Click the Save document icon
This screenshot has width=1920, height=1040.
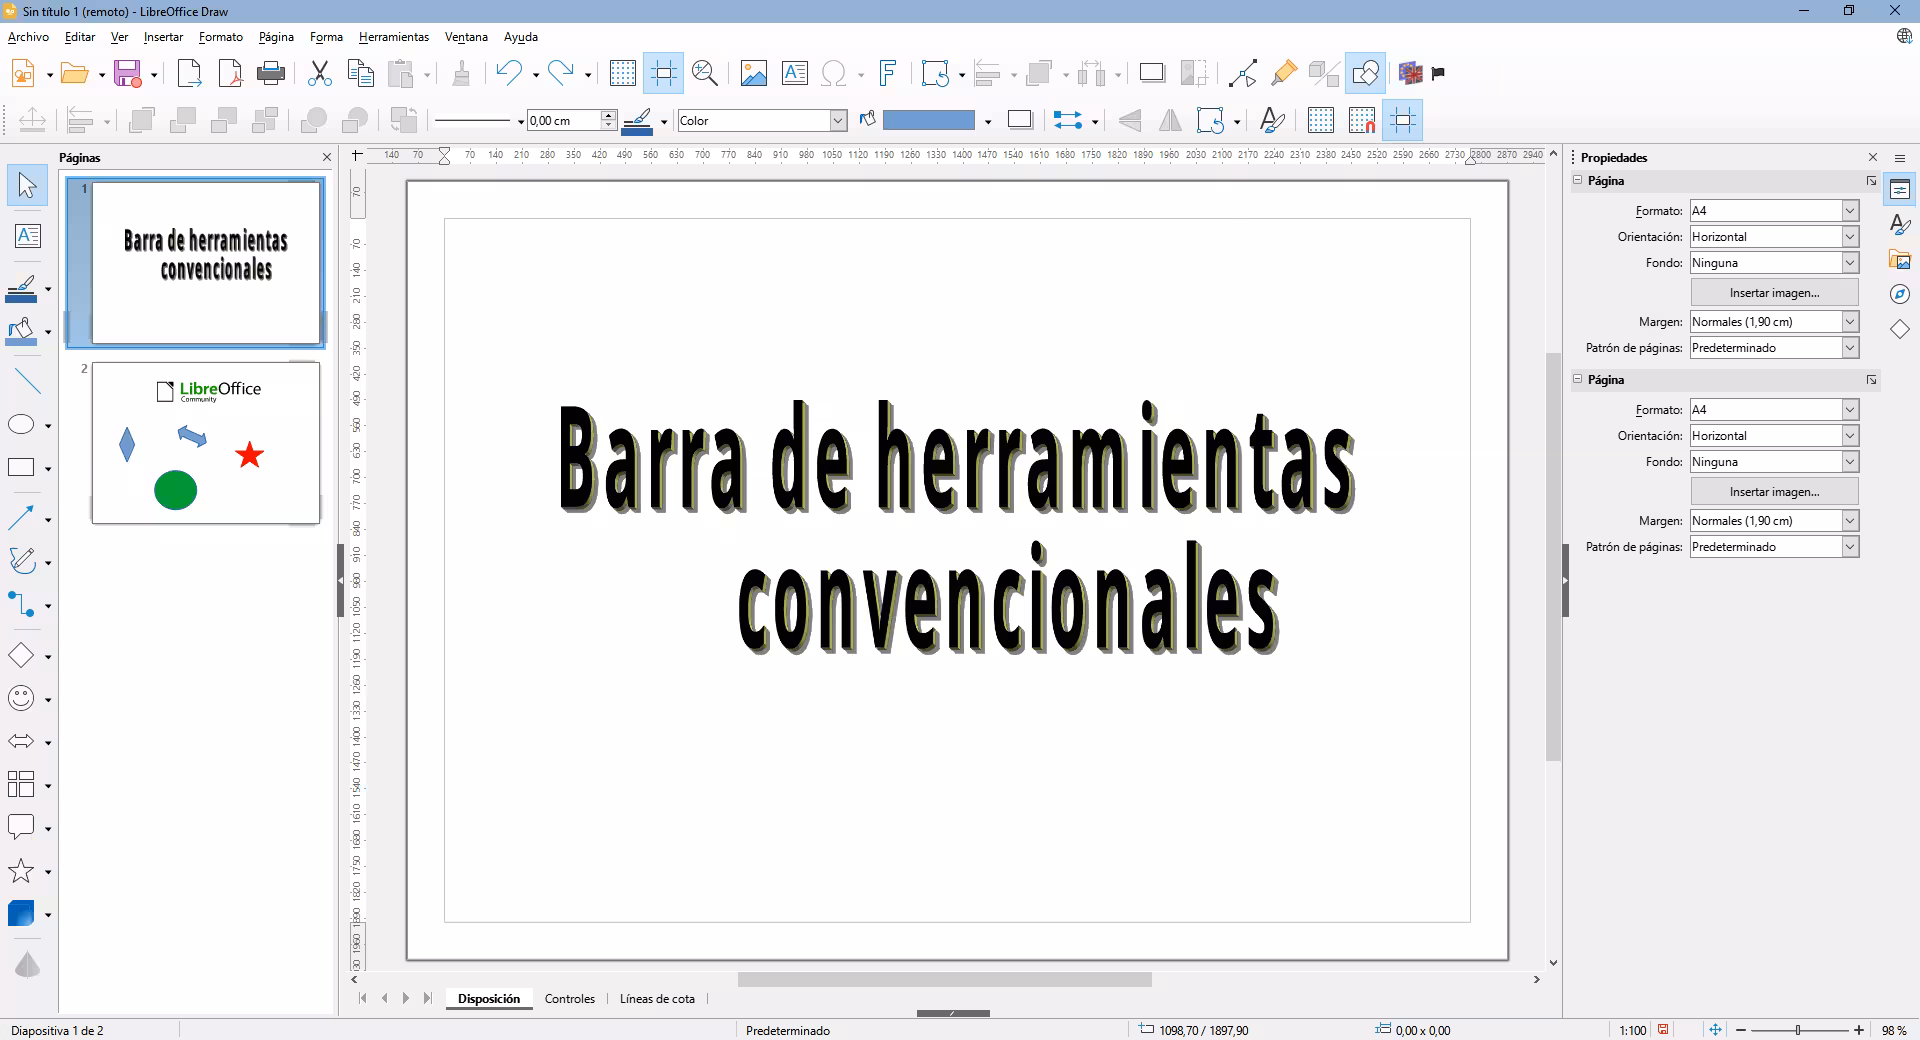pyautogui.click(x=127, y=73)
